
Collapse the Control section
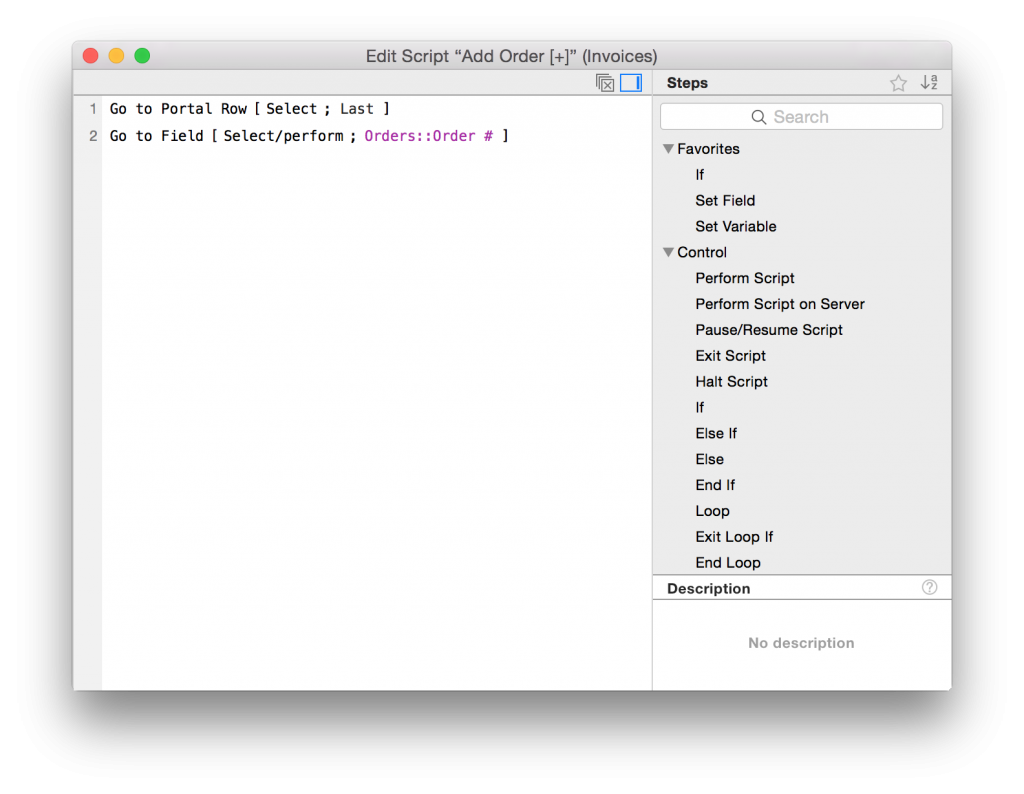pos(668,252)
